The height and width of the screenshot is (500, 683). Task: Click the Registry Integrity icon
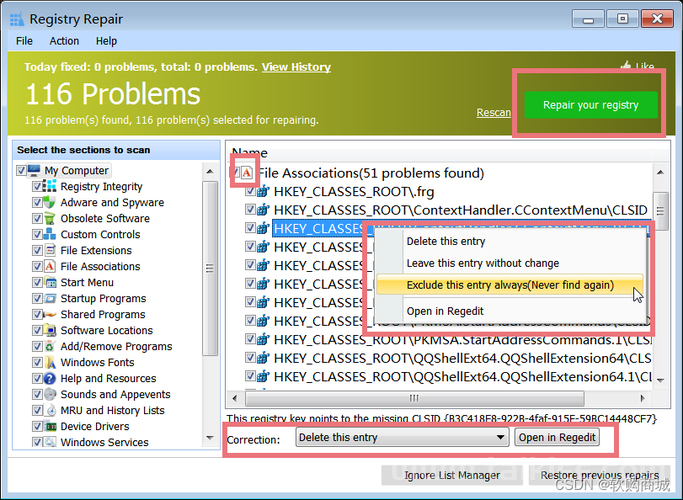pyautogui.click(x=50, y=186)
